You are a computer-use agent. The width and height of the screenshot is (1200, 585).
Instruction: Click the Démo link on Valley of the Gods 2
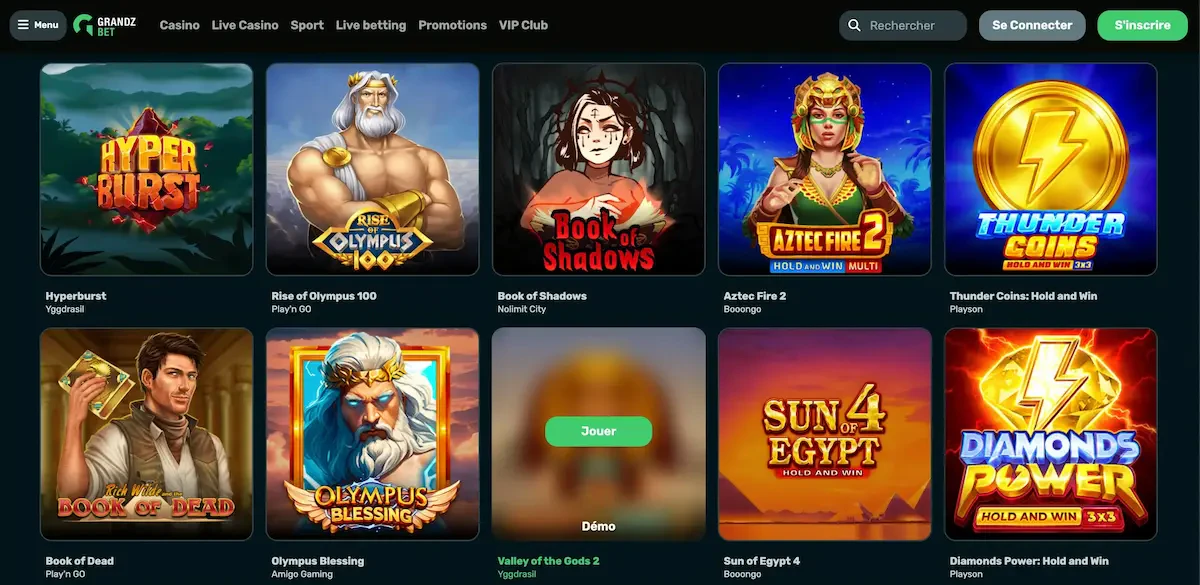coord(598,526)
